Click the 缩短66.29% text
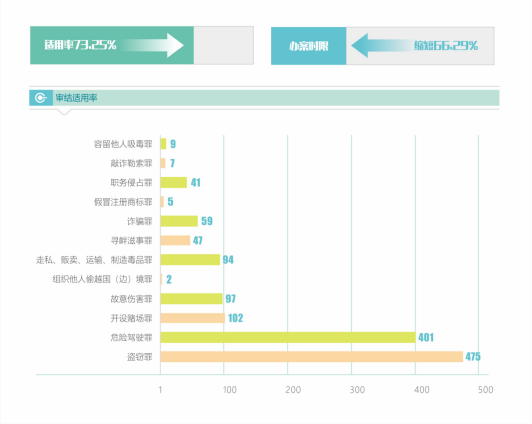This screenshot has width=532, height=424. click(446, 45)
